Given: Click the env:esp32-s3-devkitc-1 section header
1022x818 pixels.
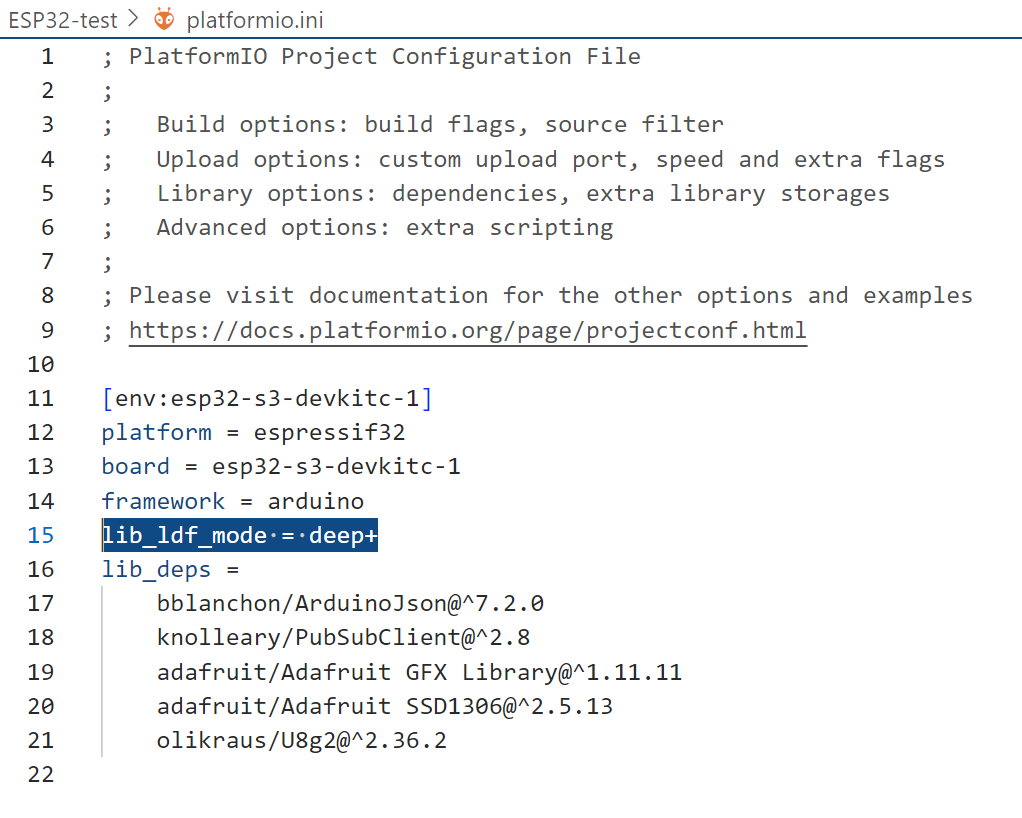Looking at the screenshot, I should [267, 398].
